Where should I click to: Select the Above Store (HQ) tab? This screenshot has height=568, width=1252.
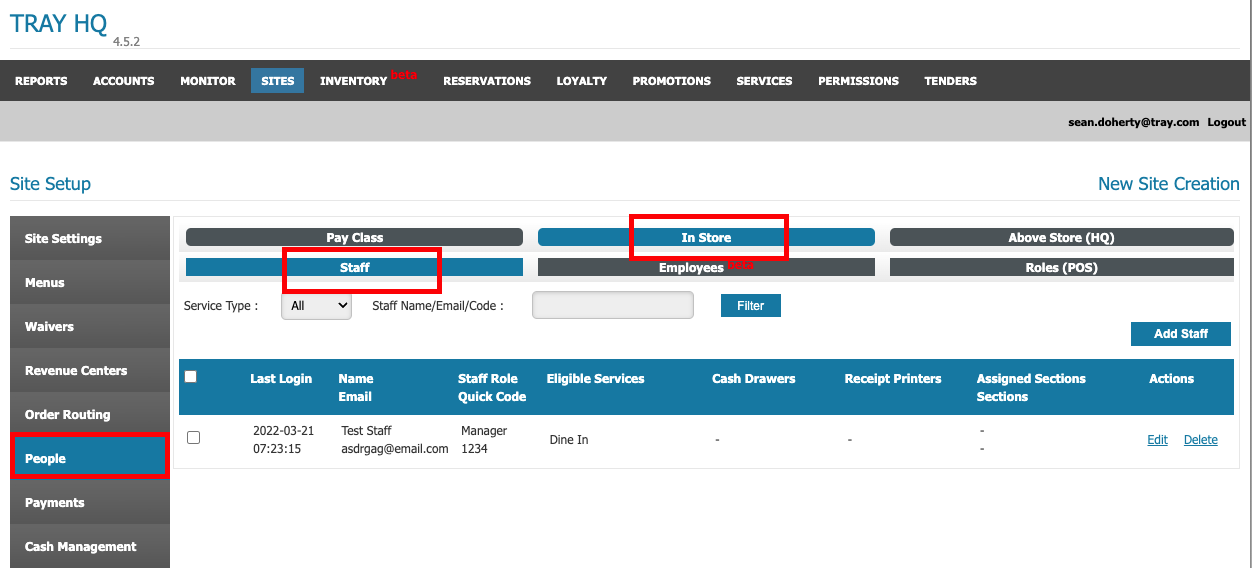(1061, 238)
